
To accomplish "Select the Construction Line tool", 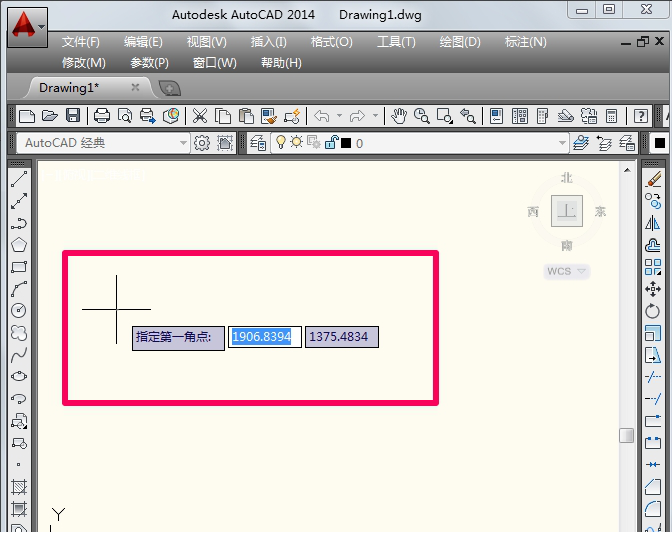I will tap(19, 201).
